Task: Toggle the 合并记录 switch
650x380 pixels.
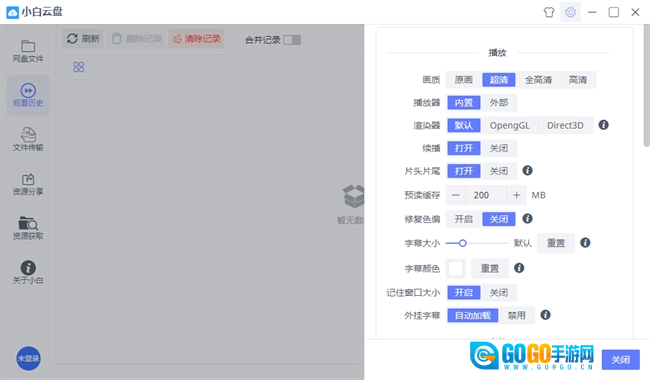Action: point(292,40)
